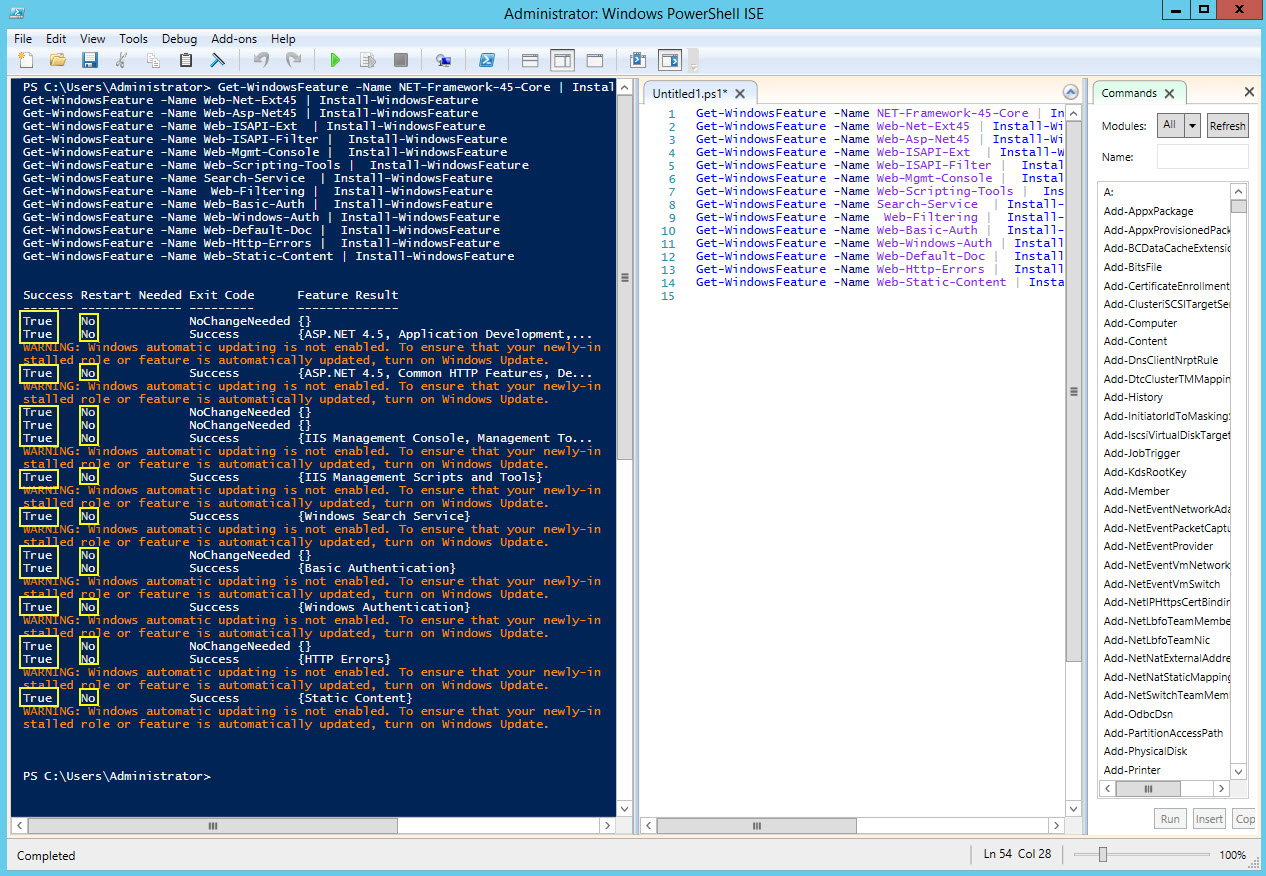Viewport: 1266px width, 876px height.
Task: Select the Run Selection toolbar icon
Action: click(x=369, y=60)
